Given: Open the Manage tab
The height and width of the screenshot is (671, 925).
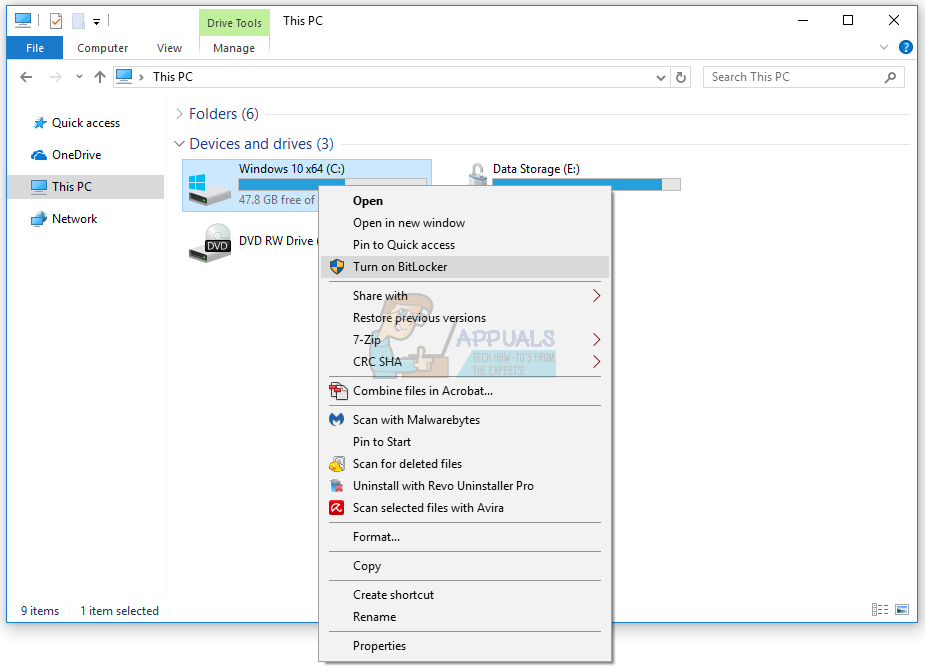Looking at the screenshot, I should pos(234,48).
